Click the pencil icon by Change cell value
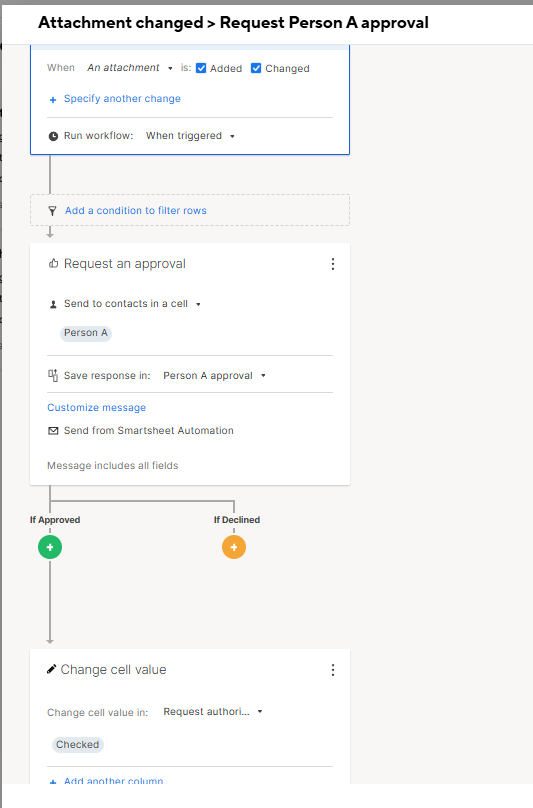Screen dimensions: 533x808 52,669
